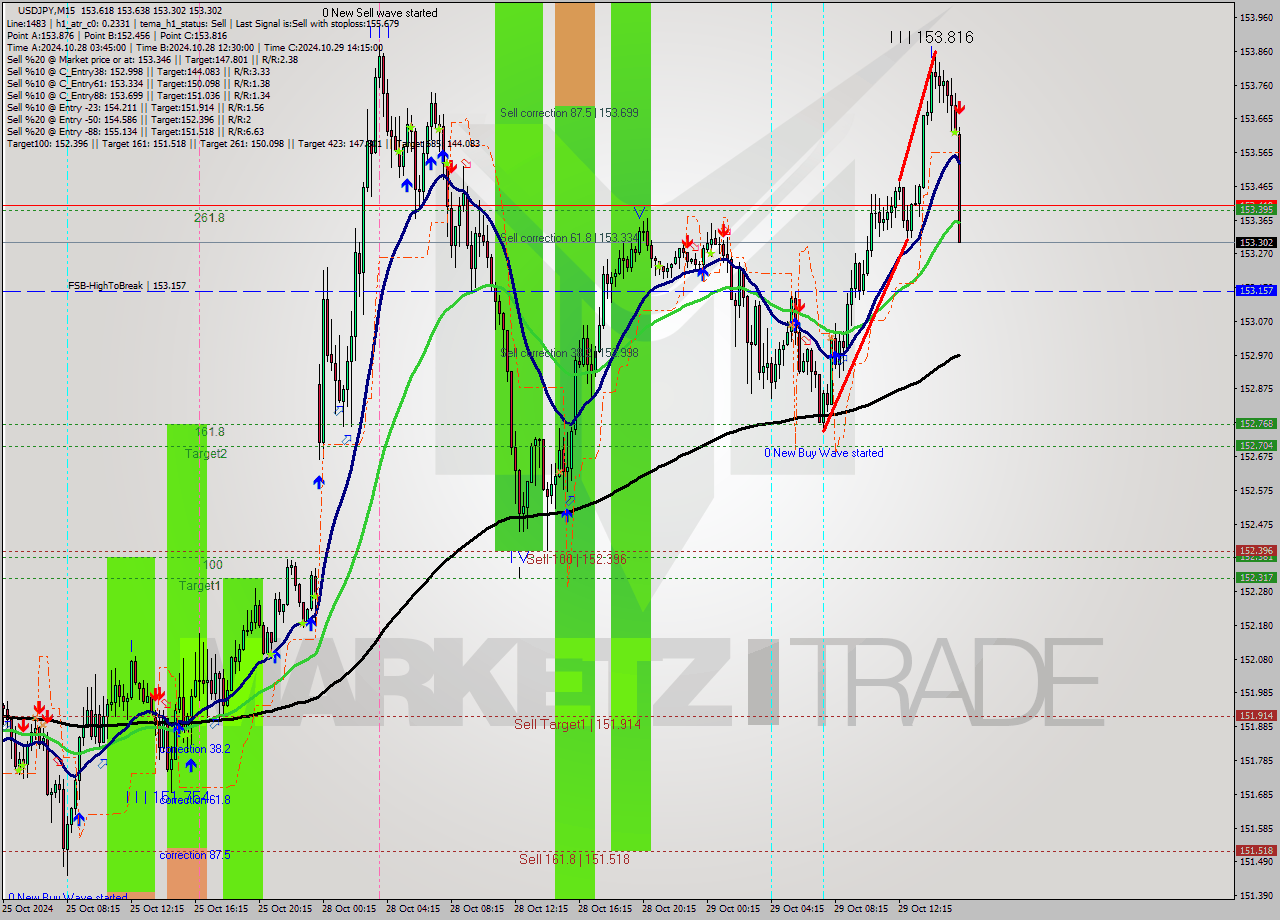Select the peak label '| | | 153.816'
The width and height of the screenshot is (1280, 920).
pyautogui.click(x=931, y=37)
